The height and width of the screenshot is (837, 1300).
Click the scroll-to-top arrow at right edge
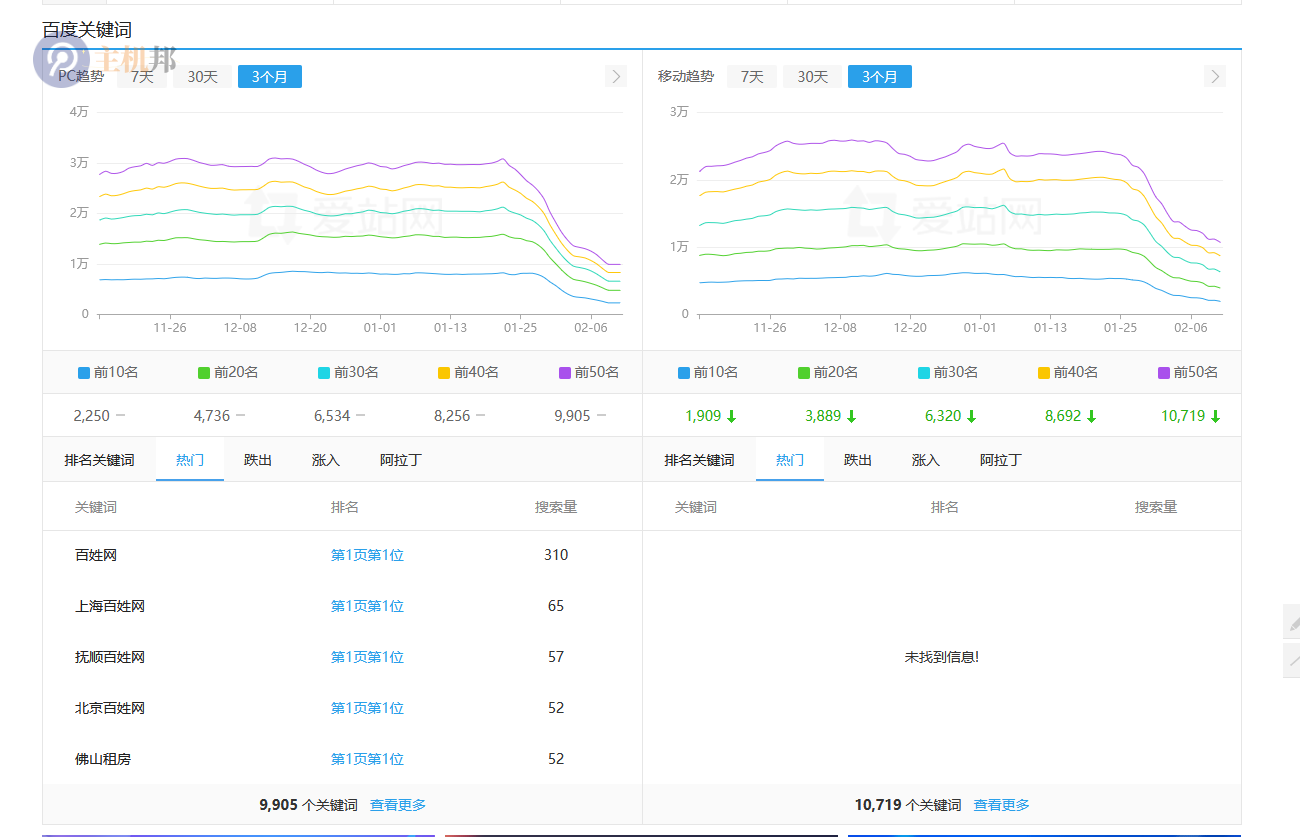[x=1293, y=660]
